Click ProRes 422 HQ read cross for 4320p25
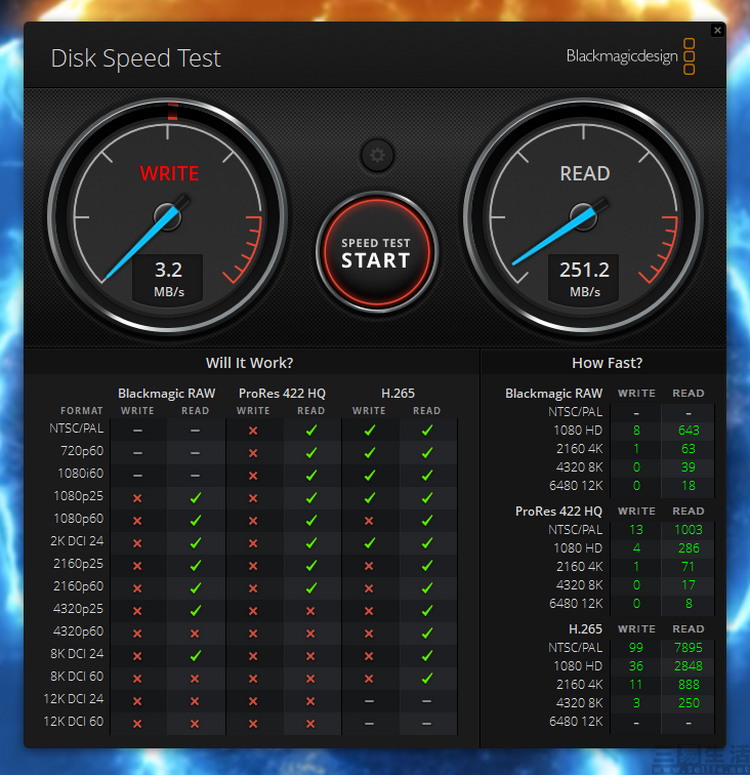The image size is (750, 775). pyautogui.click(x=310, y=611)
